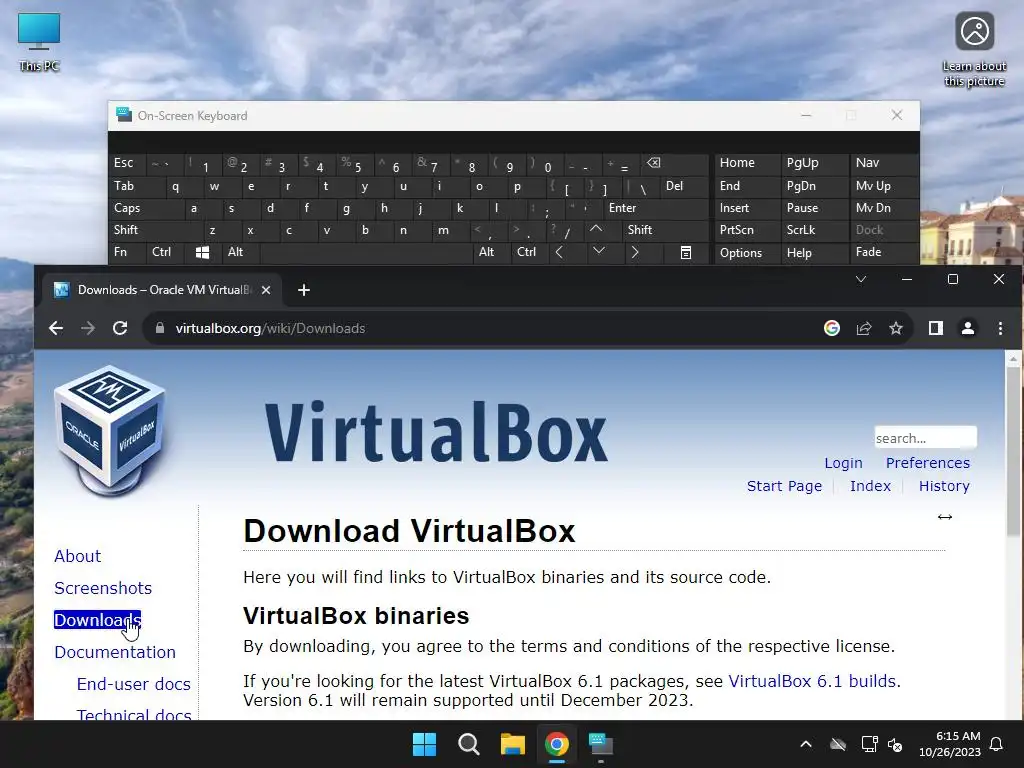Click the spacebar on On-Screen Keyboard

coord(366,253)
